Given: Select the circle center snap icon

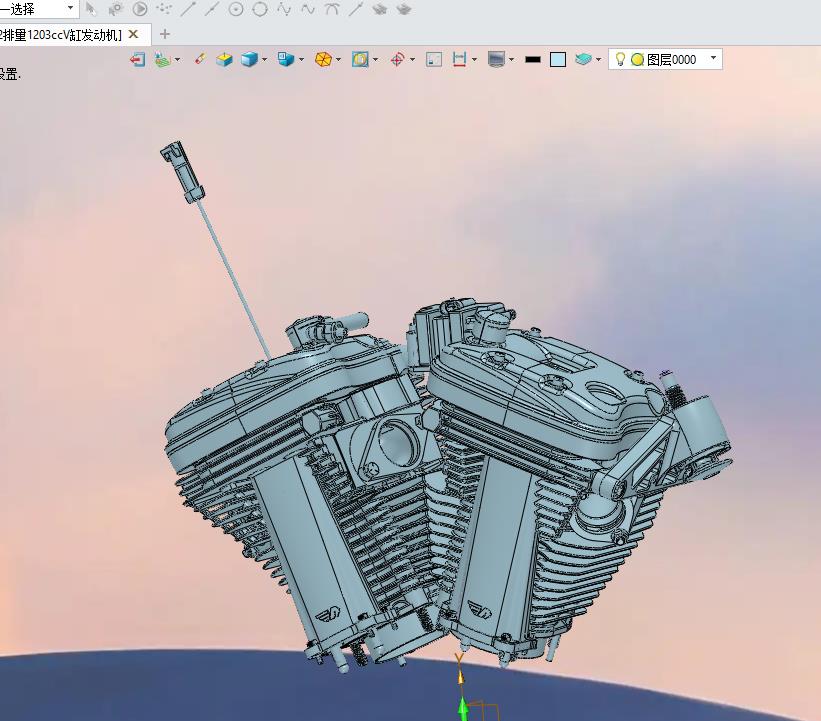Looking at the screenshot, I should point(236,9).
